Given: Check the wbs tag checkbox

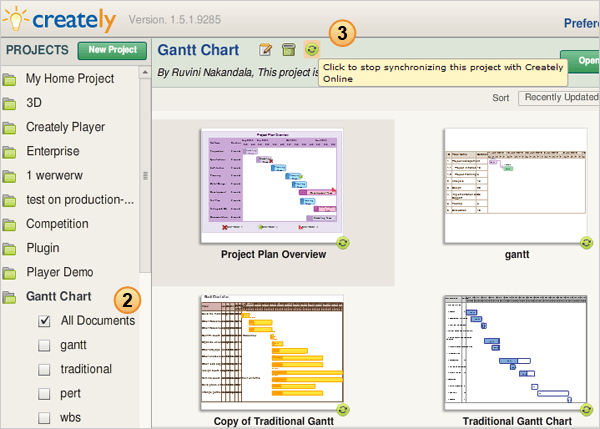Looking at the screenshot, I should pyautogui.click(x=44, y=418).
